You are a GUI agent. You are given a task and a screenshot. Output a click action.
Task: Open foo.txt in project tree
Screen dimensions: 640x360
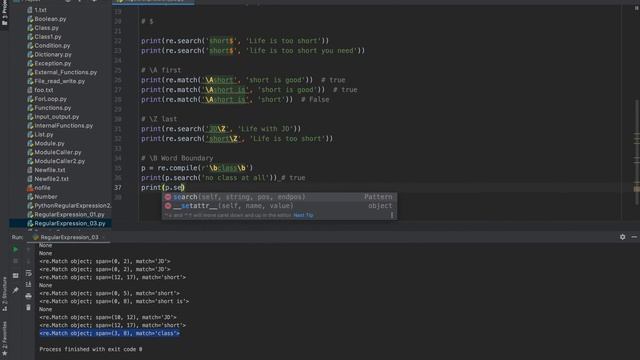click(44, 90)
